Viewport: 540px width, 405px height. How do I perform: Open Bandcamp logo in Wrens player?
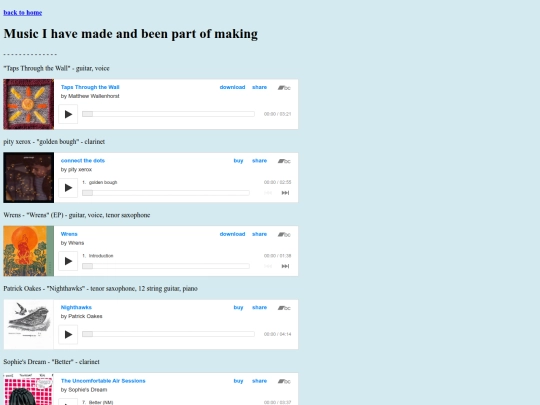coord(284,234)
